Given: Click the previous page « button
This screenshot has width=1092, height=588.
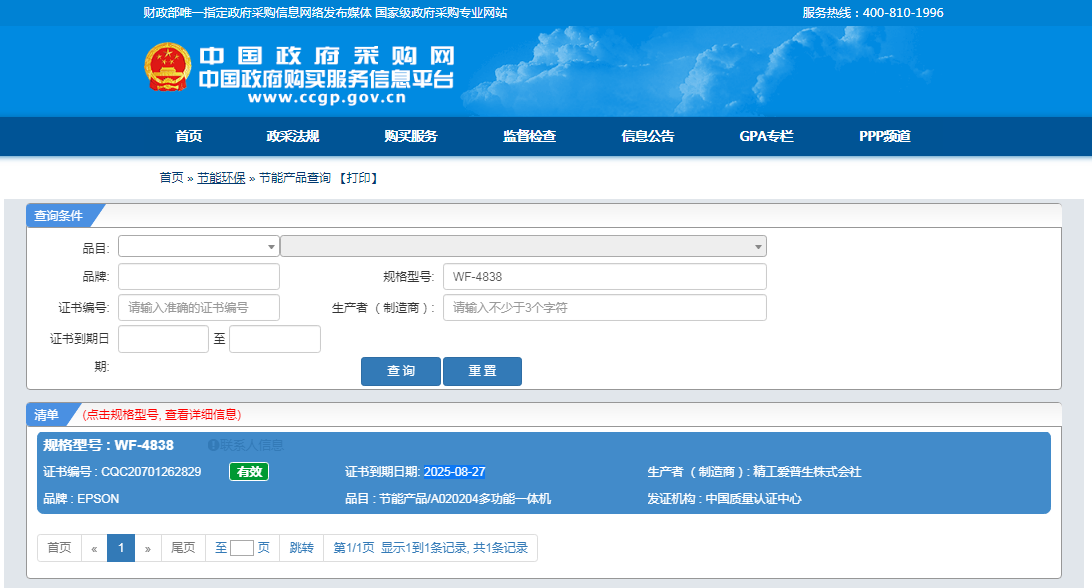Looking at the screenshot, I should pyautogui.click(x=94, y=548).
